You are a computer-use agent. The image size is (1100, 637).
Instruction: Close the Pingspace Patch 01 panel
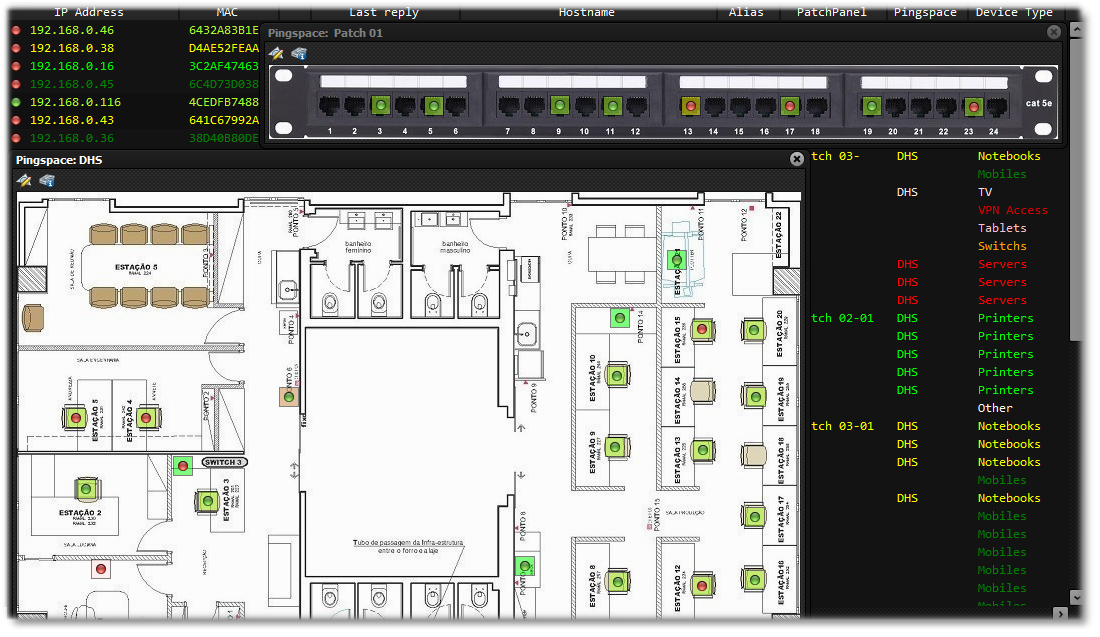pyautogui.click(x=1054, y=32)
